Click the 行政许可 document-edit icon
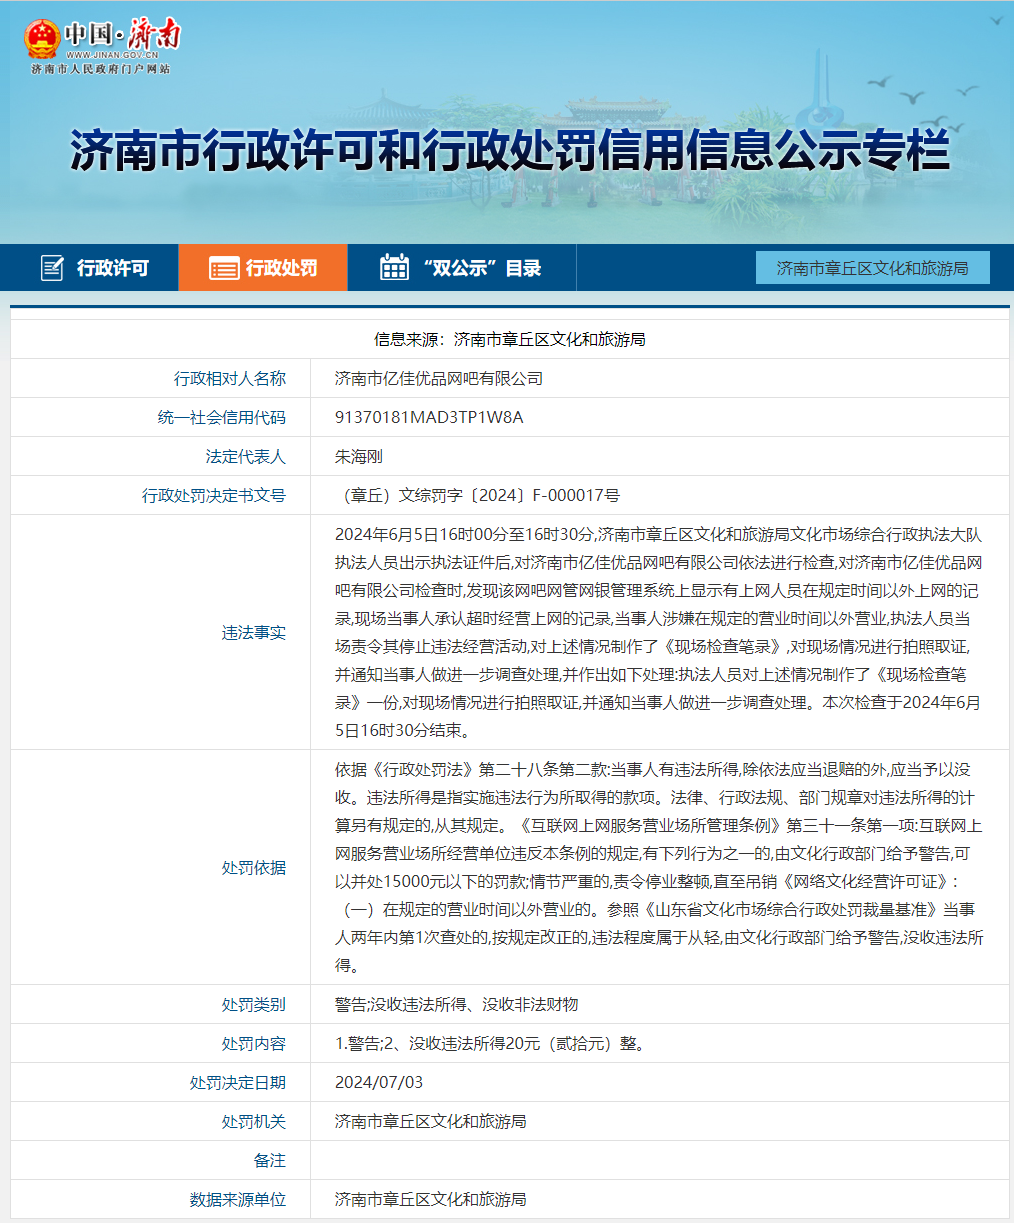The width and height of the screenshot is (1014, 1223). [52, 268]
